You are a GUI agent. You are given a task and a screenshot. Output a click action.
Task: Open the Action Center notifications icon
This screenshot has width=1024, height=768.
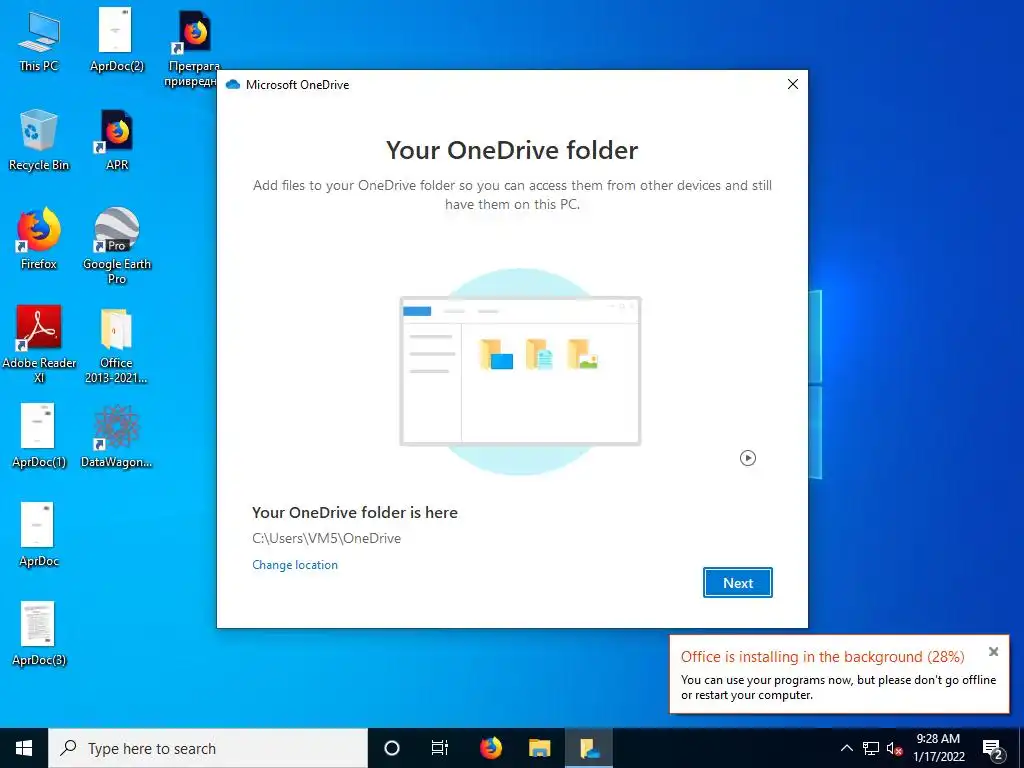[993, 749]
